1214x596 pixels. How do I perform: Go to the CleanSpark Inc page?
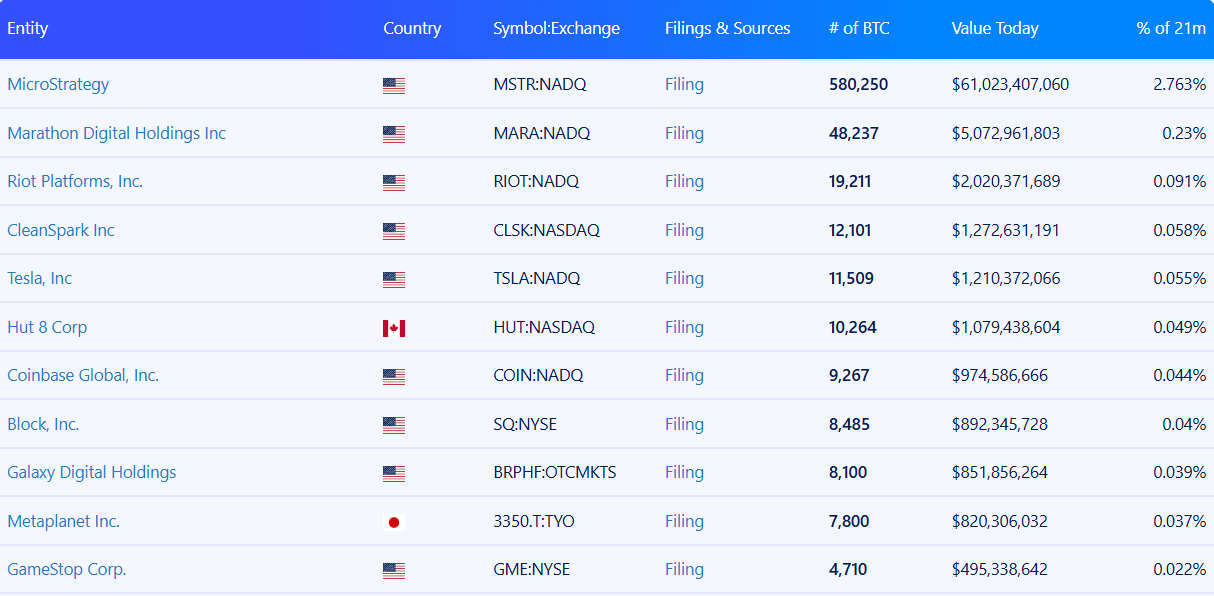(x=61, y=230)
